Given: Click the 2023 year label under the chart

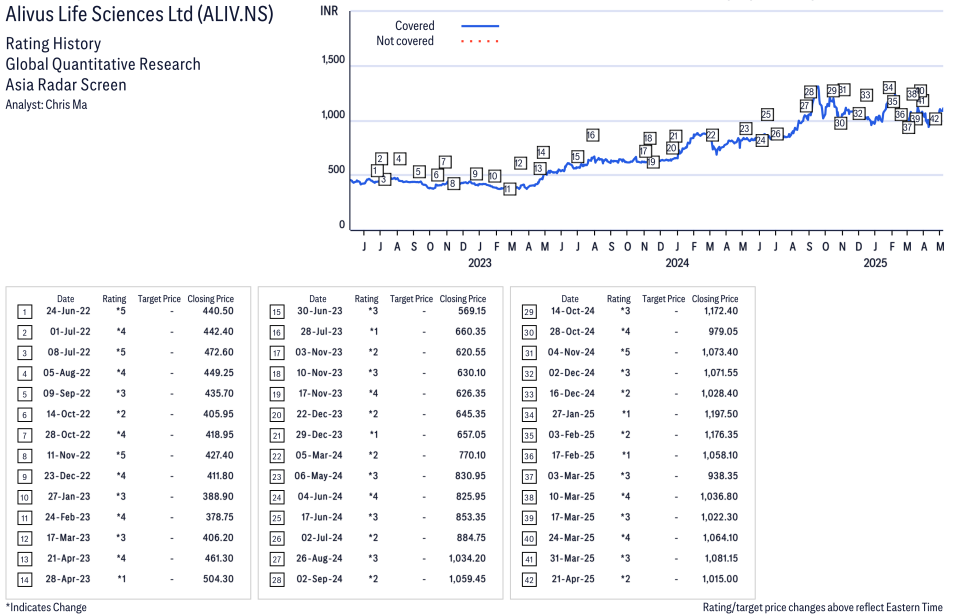Looking at the screenshot, I should click(x=479, y=263).
